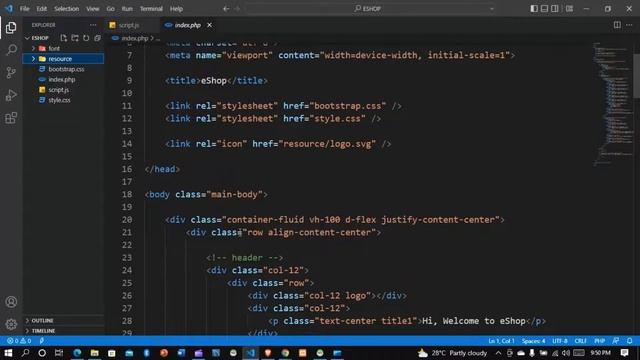Create a new folder in ESHOP

[75, 38]
